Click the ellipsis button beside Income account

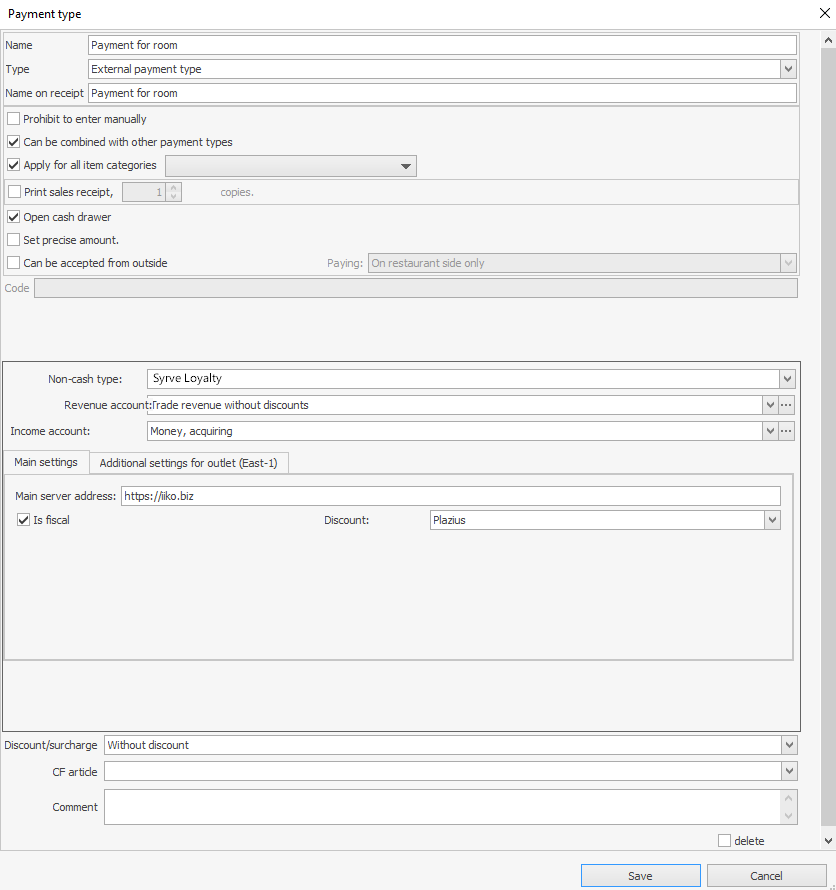(x=787, y=431)
